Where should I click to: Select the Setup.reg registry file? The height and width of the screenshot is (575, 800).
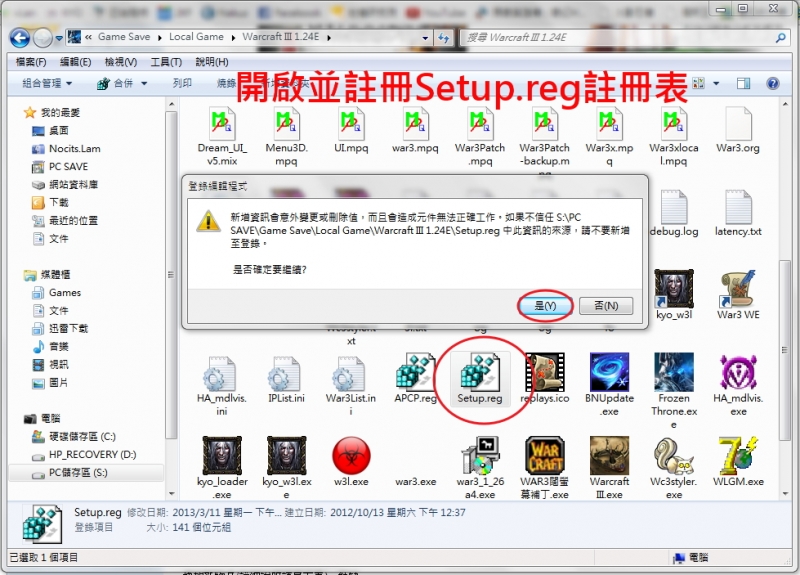point(480,379)
